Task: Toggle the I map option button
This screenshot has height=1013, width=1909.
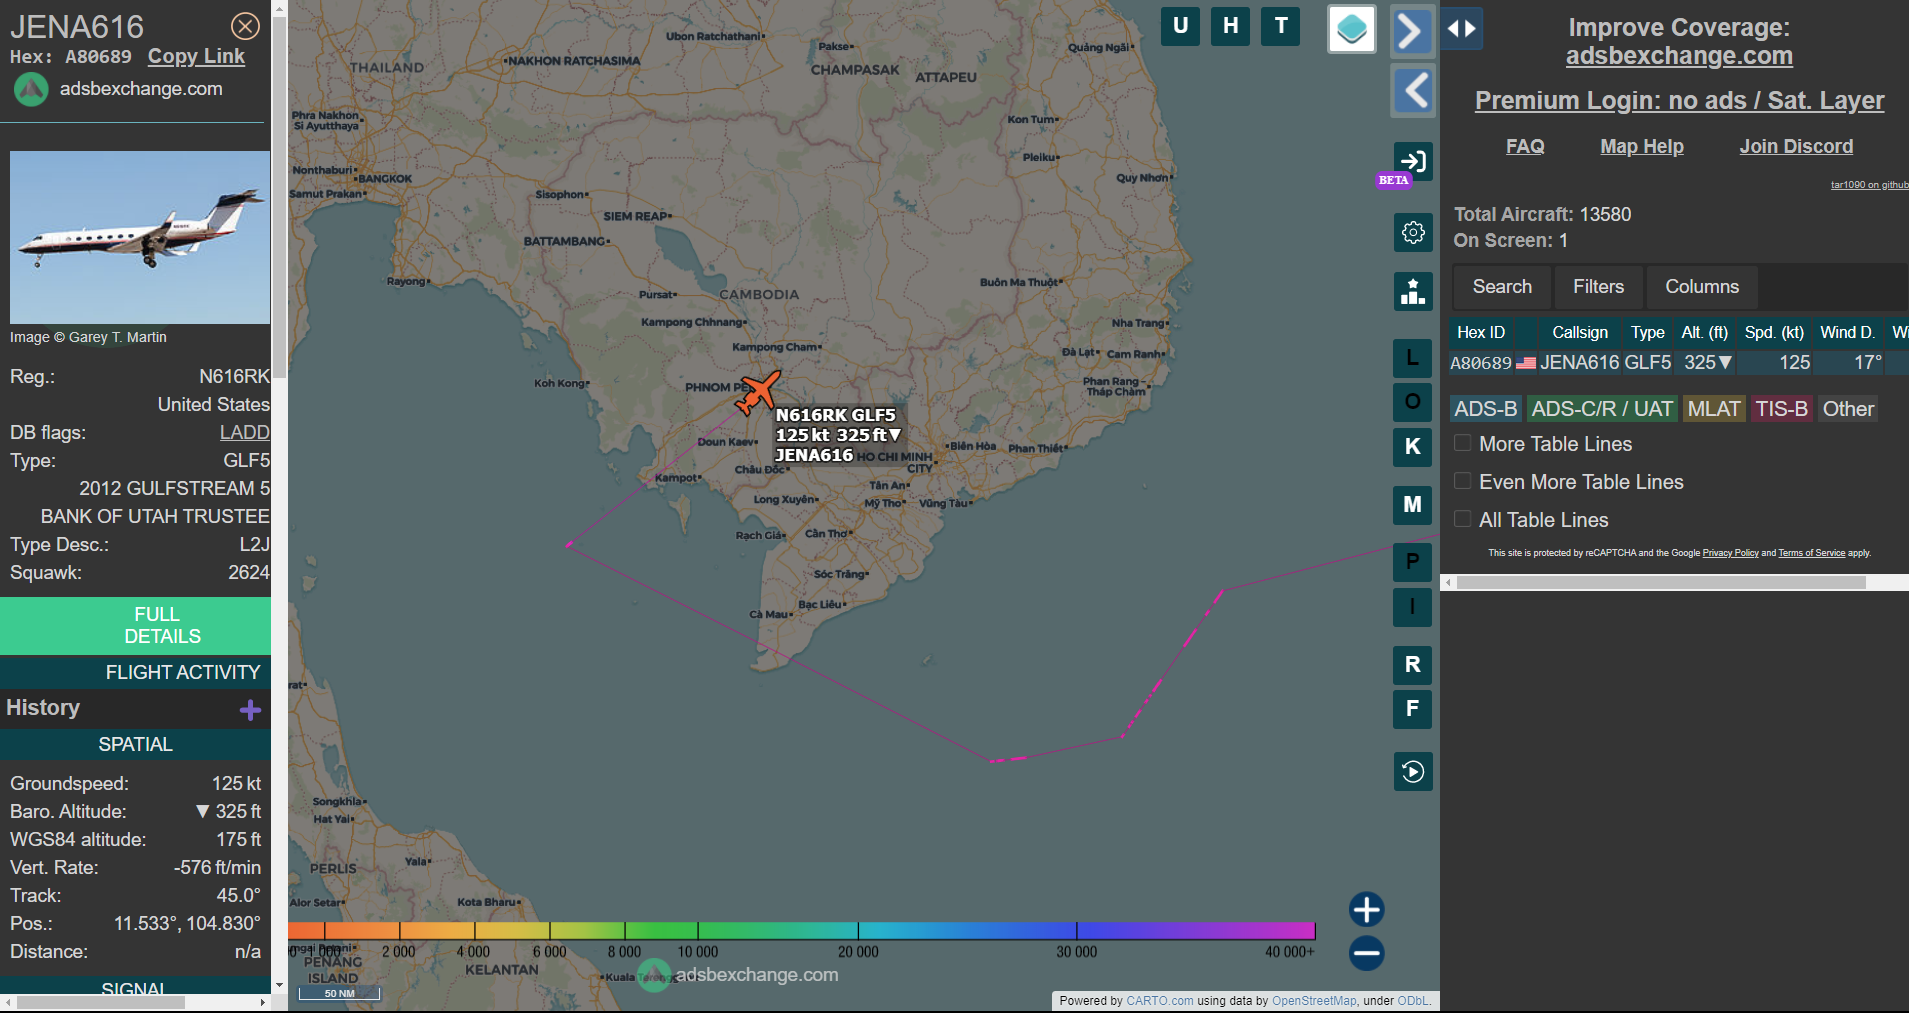Action: [1412, 607]
